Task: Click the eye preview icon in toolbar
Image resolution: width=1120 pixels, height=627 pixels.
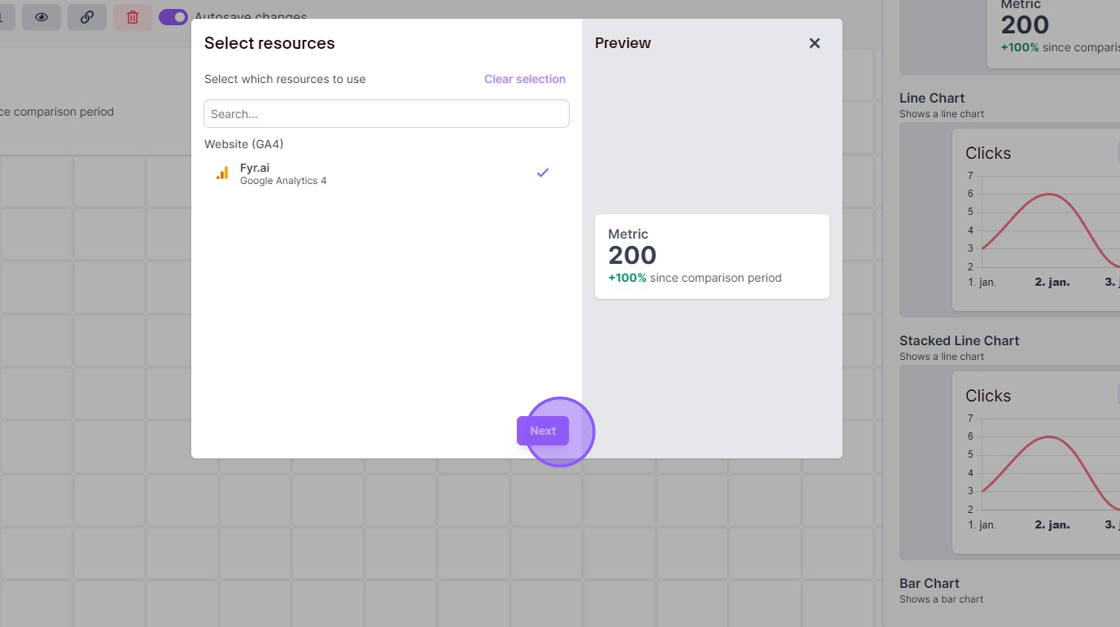Action: [x=41, y=17]
